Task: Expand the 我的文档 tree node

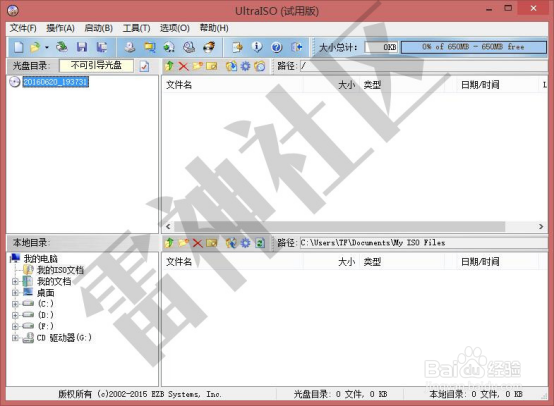Action: click(15, 282)
